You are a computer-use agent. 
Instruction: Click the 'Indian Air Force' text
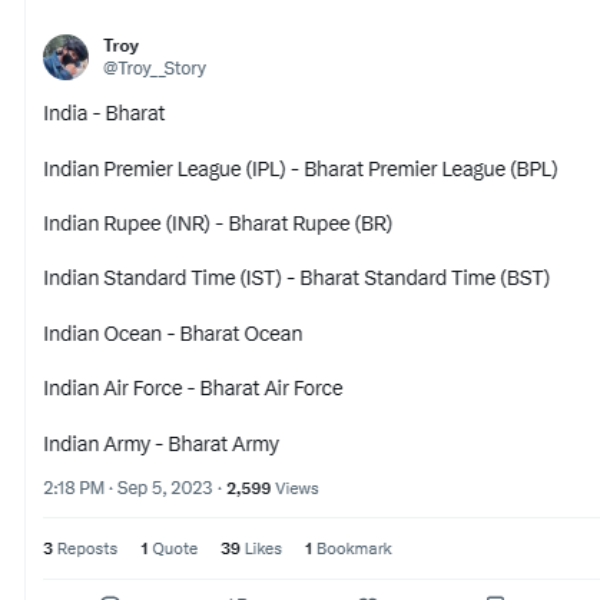pyautogui.click(x=113, y=389)
